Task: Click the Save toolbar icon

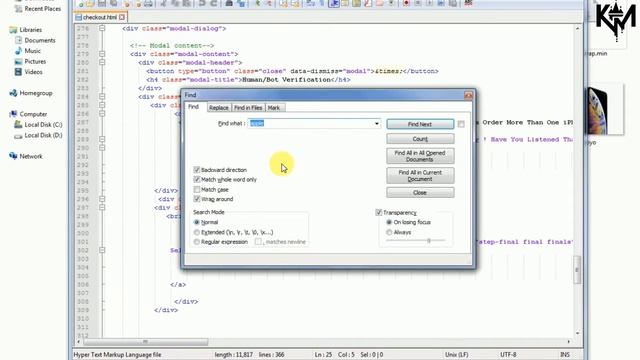Action: click(102, 3)
